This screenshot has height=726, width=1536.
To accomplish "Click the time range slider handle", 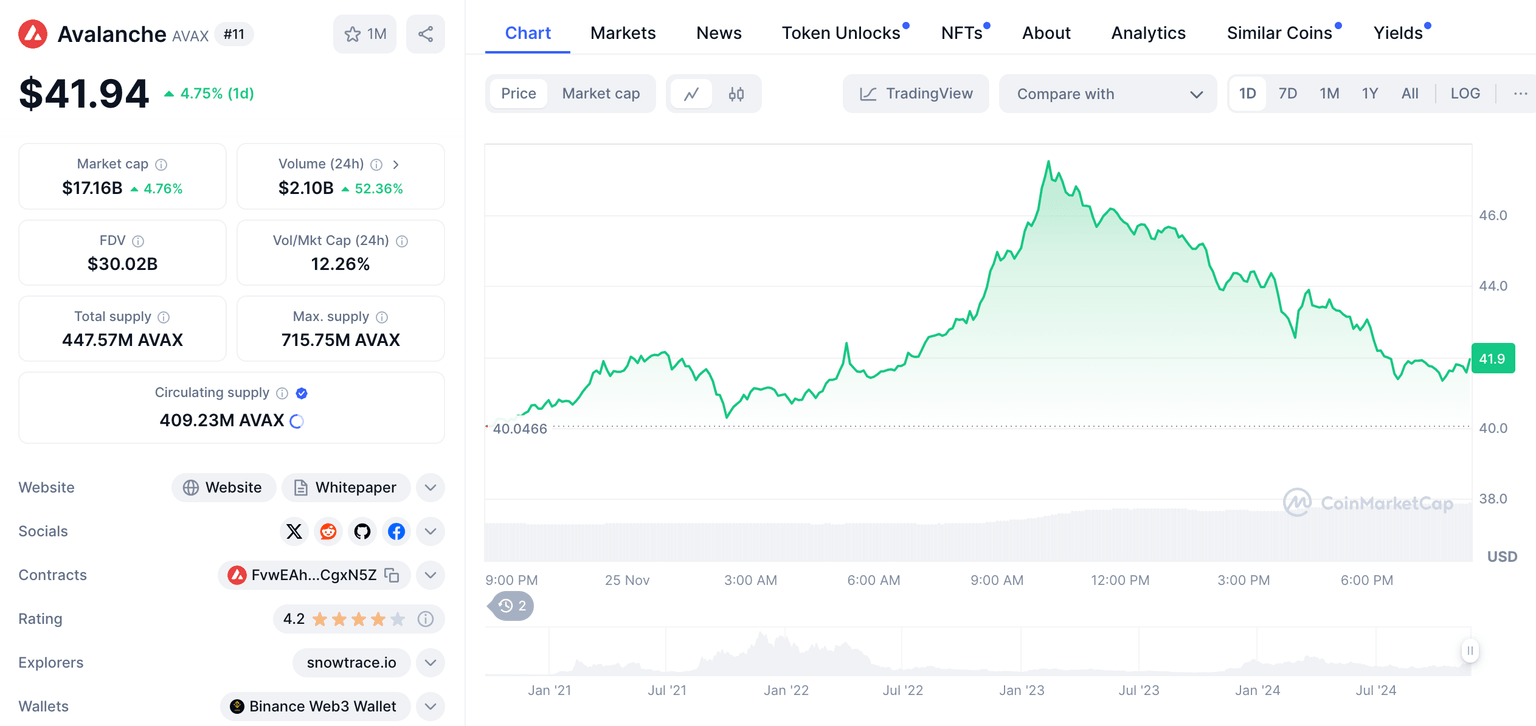I will coord(1469,651).
